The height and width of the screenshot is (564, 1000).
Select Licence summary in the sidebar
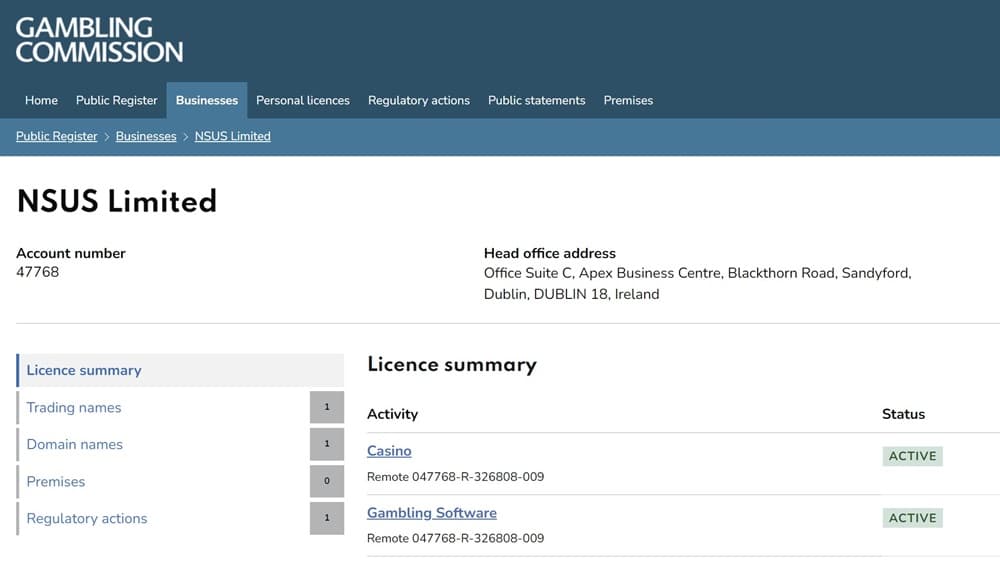pyautogui.click(x=180, y=370)
